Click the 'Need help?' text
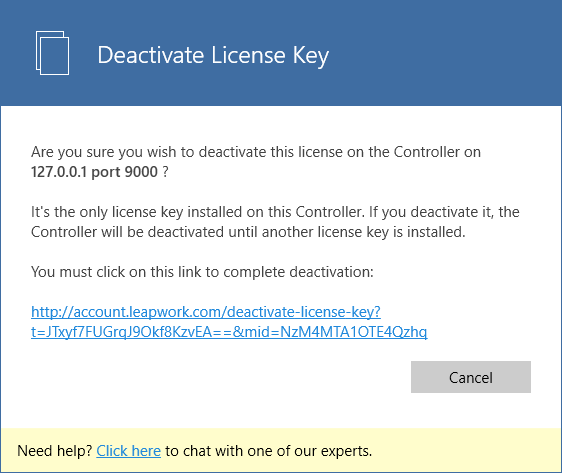 pos(55,451)
